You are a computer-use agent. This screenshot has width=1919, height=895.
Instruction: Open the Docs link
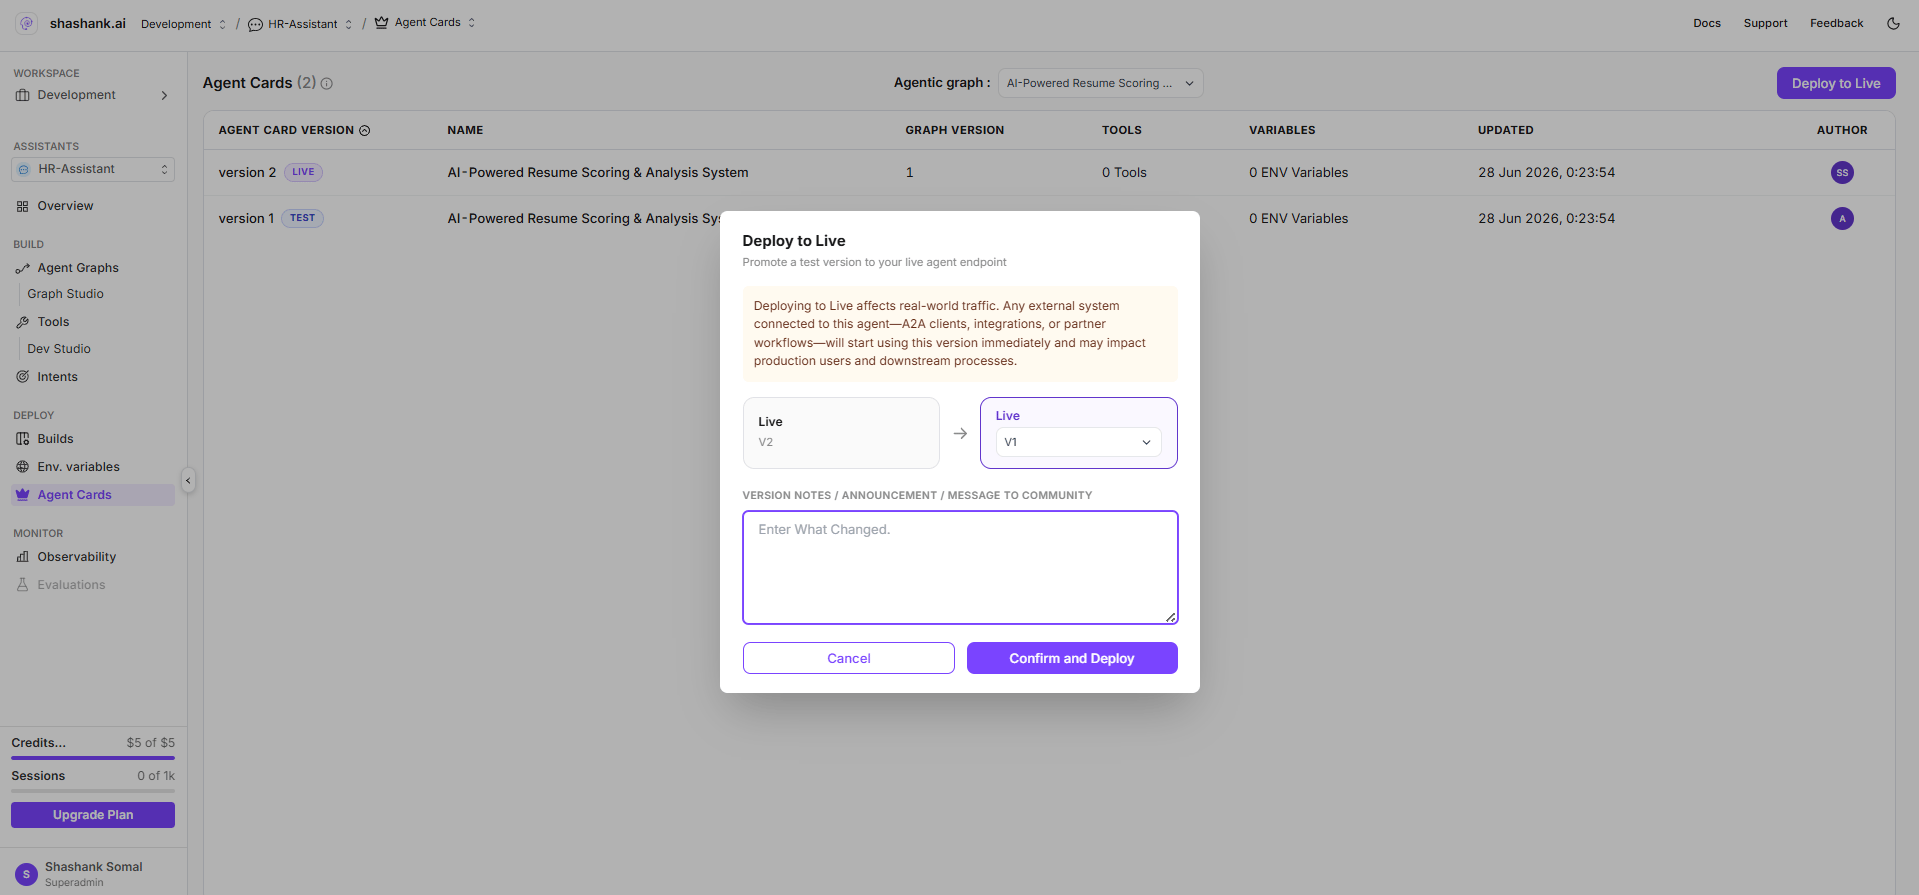[x=1707, y=23]
